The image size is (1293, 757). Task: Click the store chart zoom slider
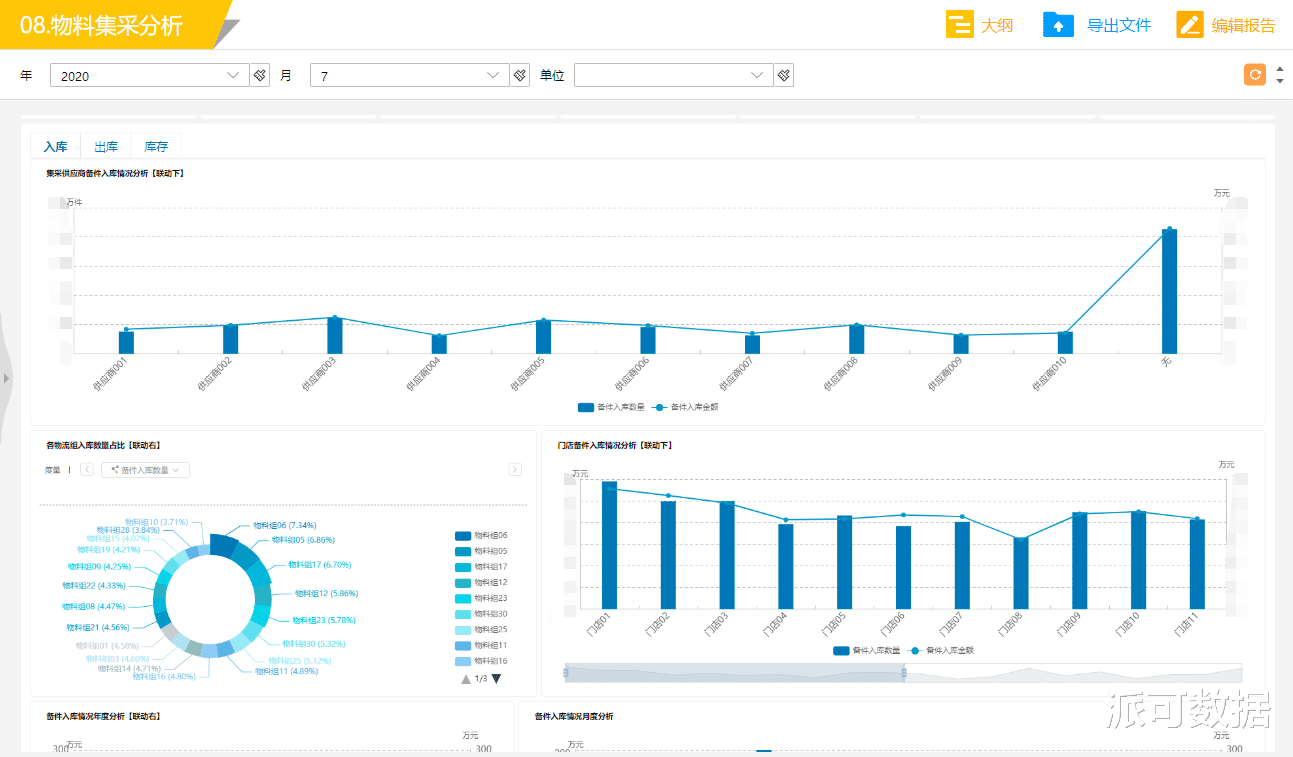click(734, 673)
